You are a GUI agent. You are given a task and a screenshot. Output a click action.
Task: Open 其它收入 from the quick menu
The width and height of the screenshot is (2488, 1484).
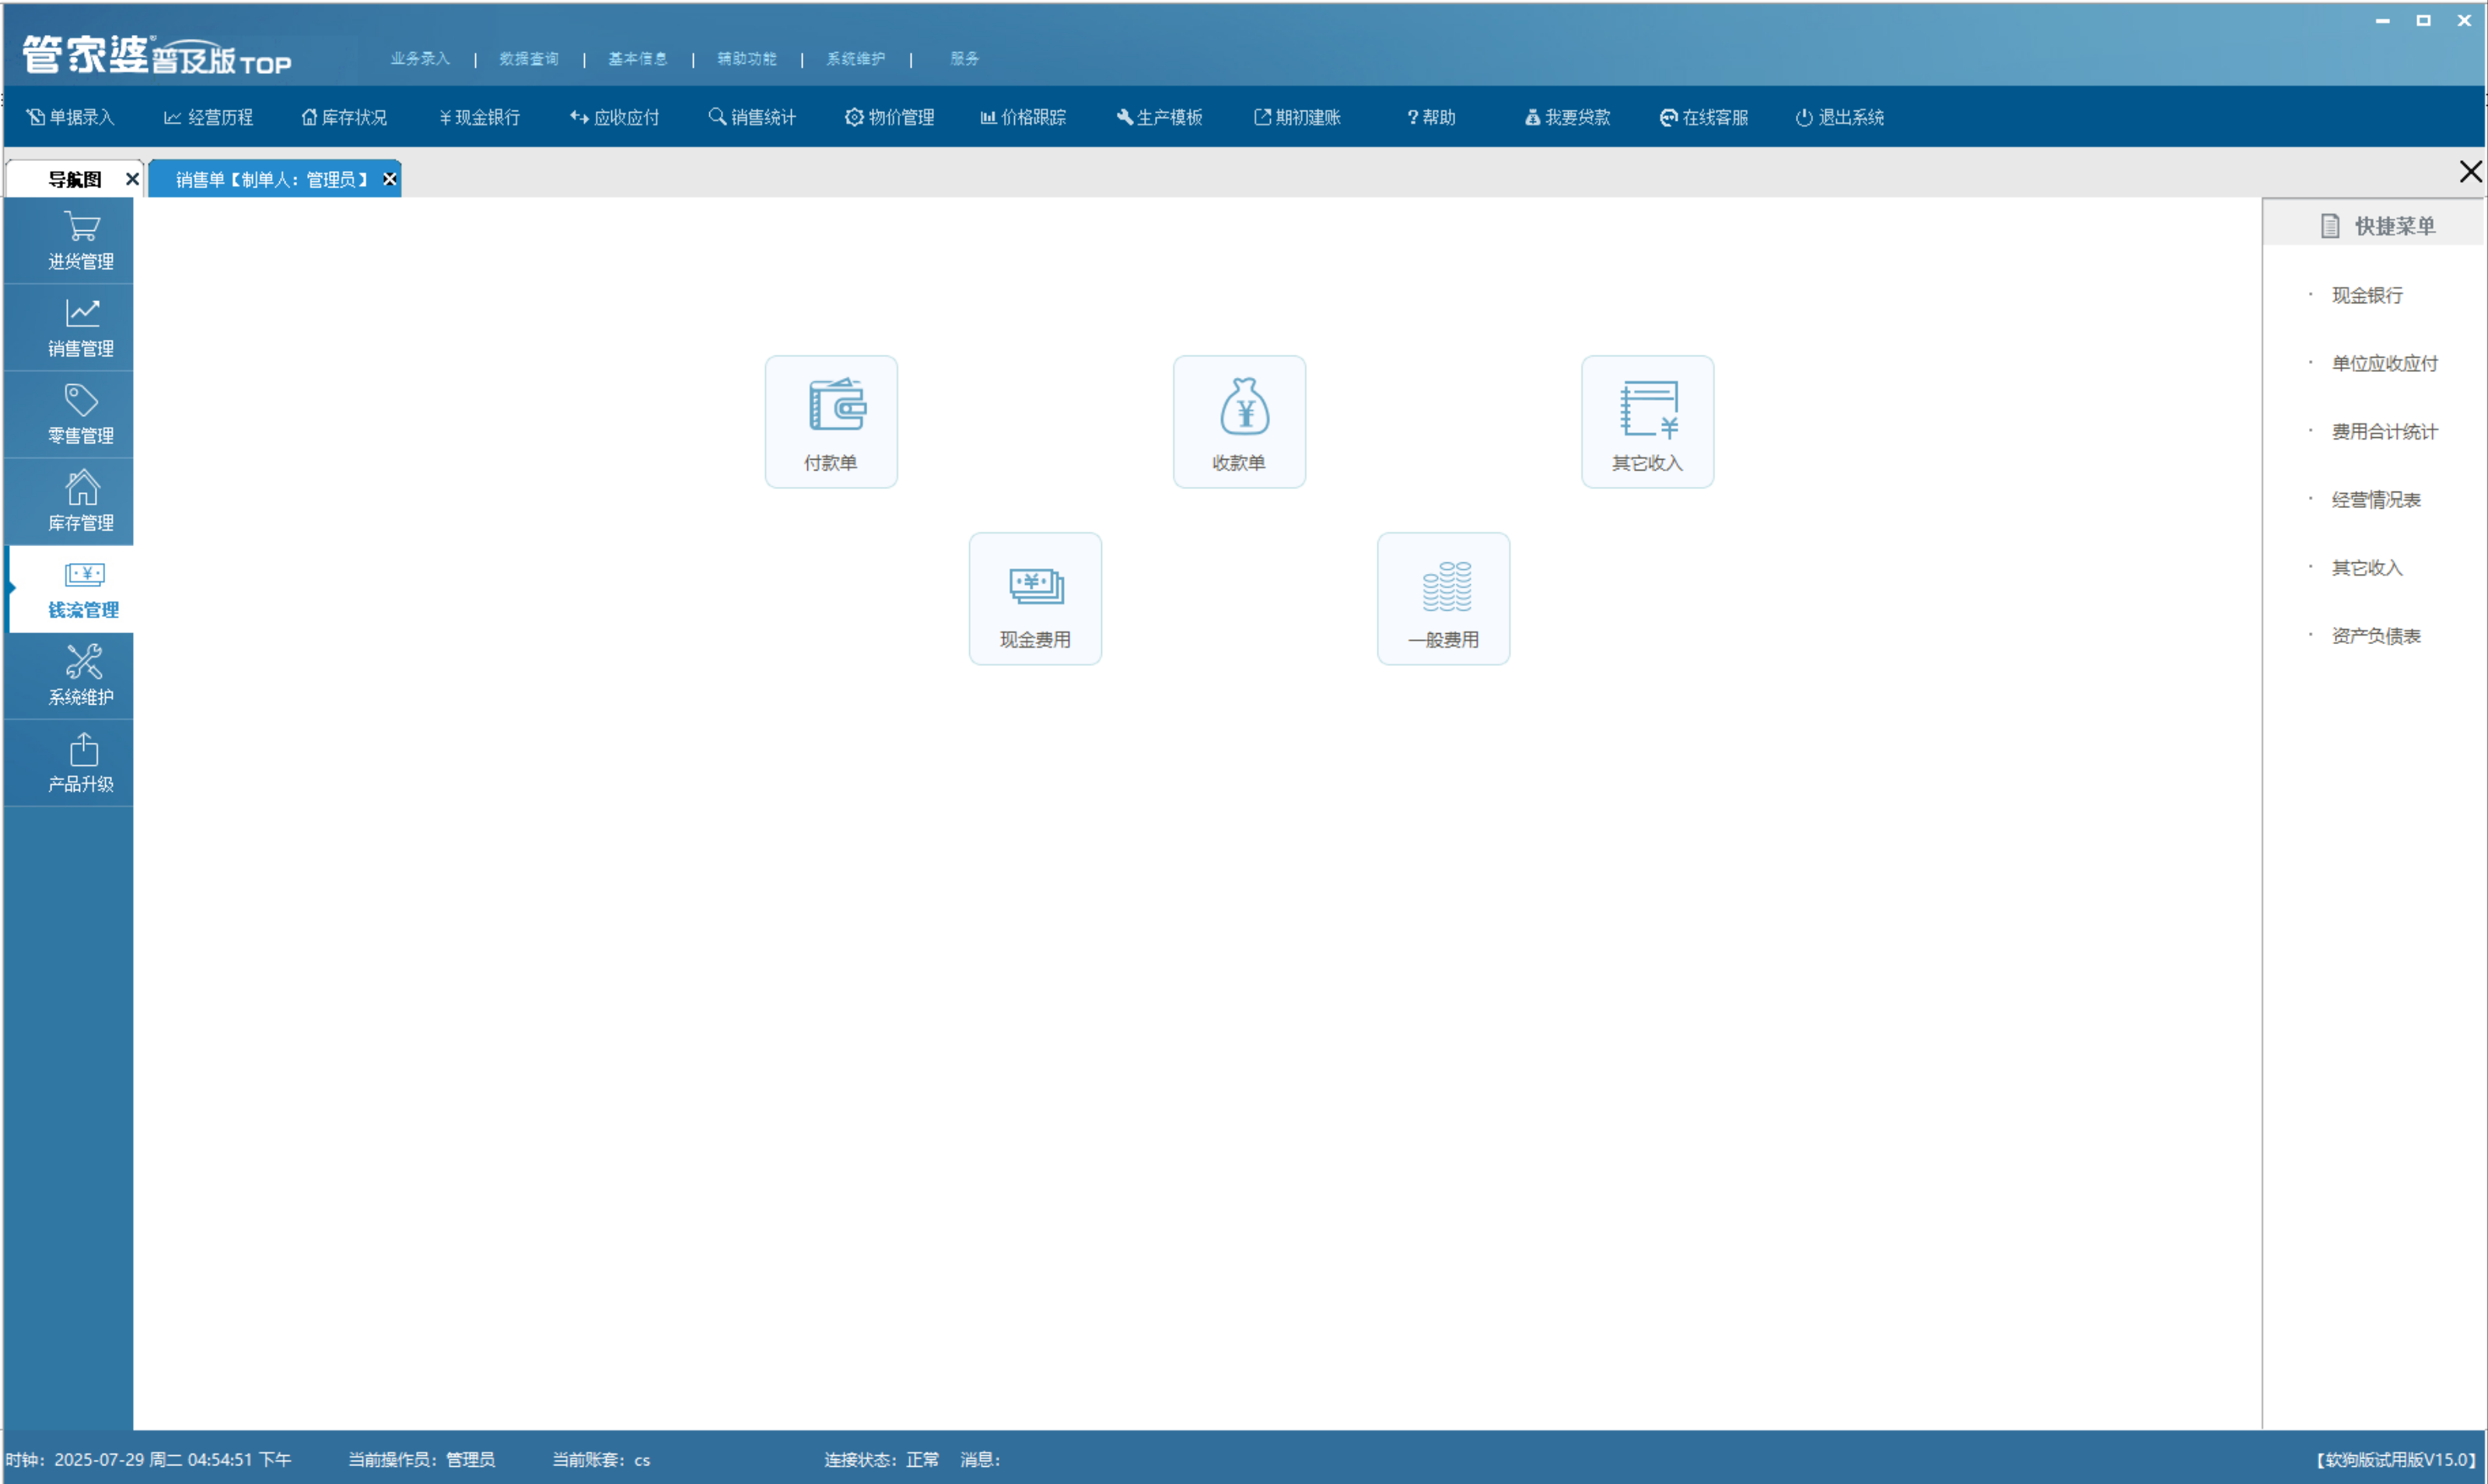(x=2367, y=567)
